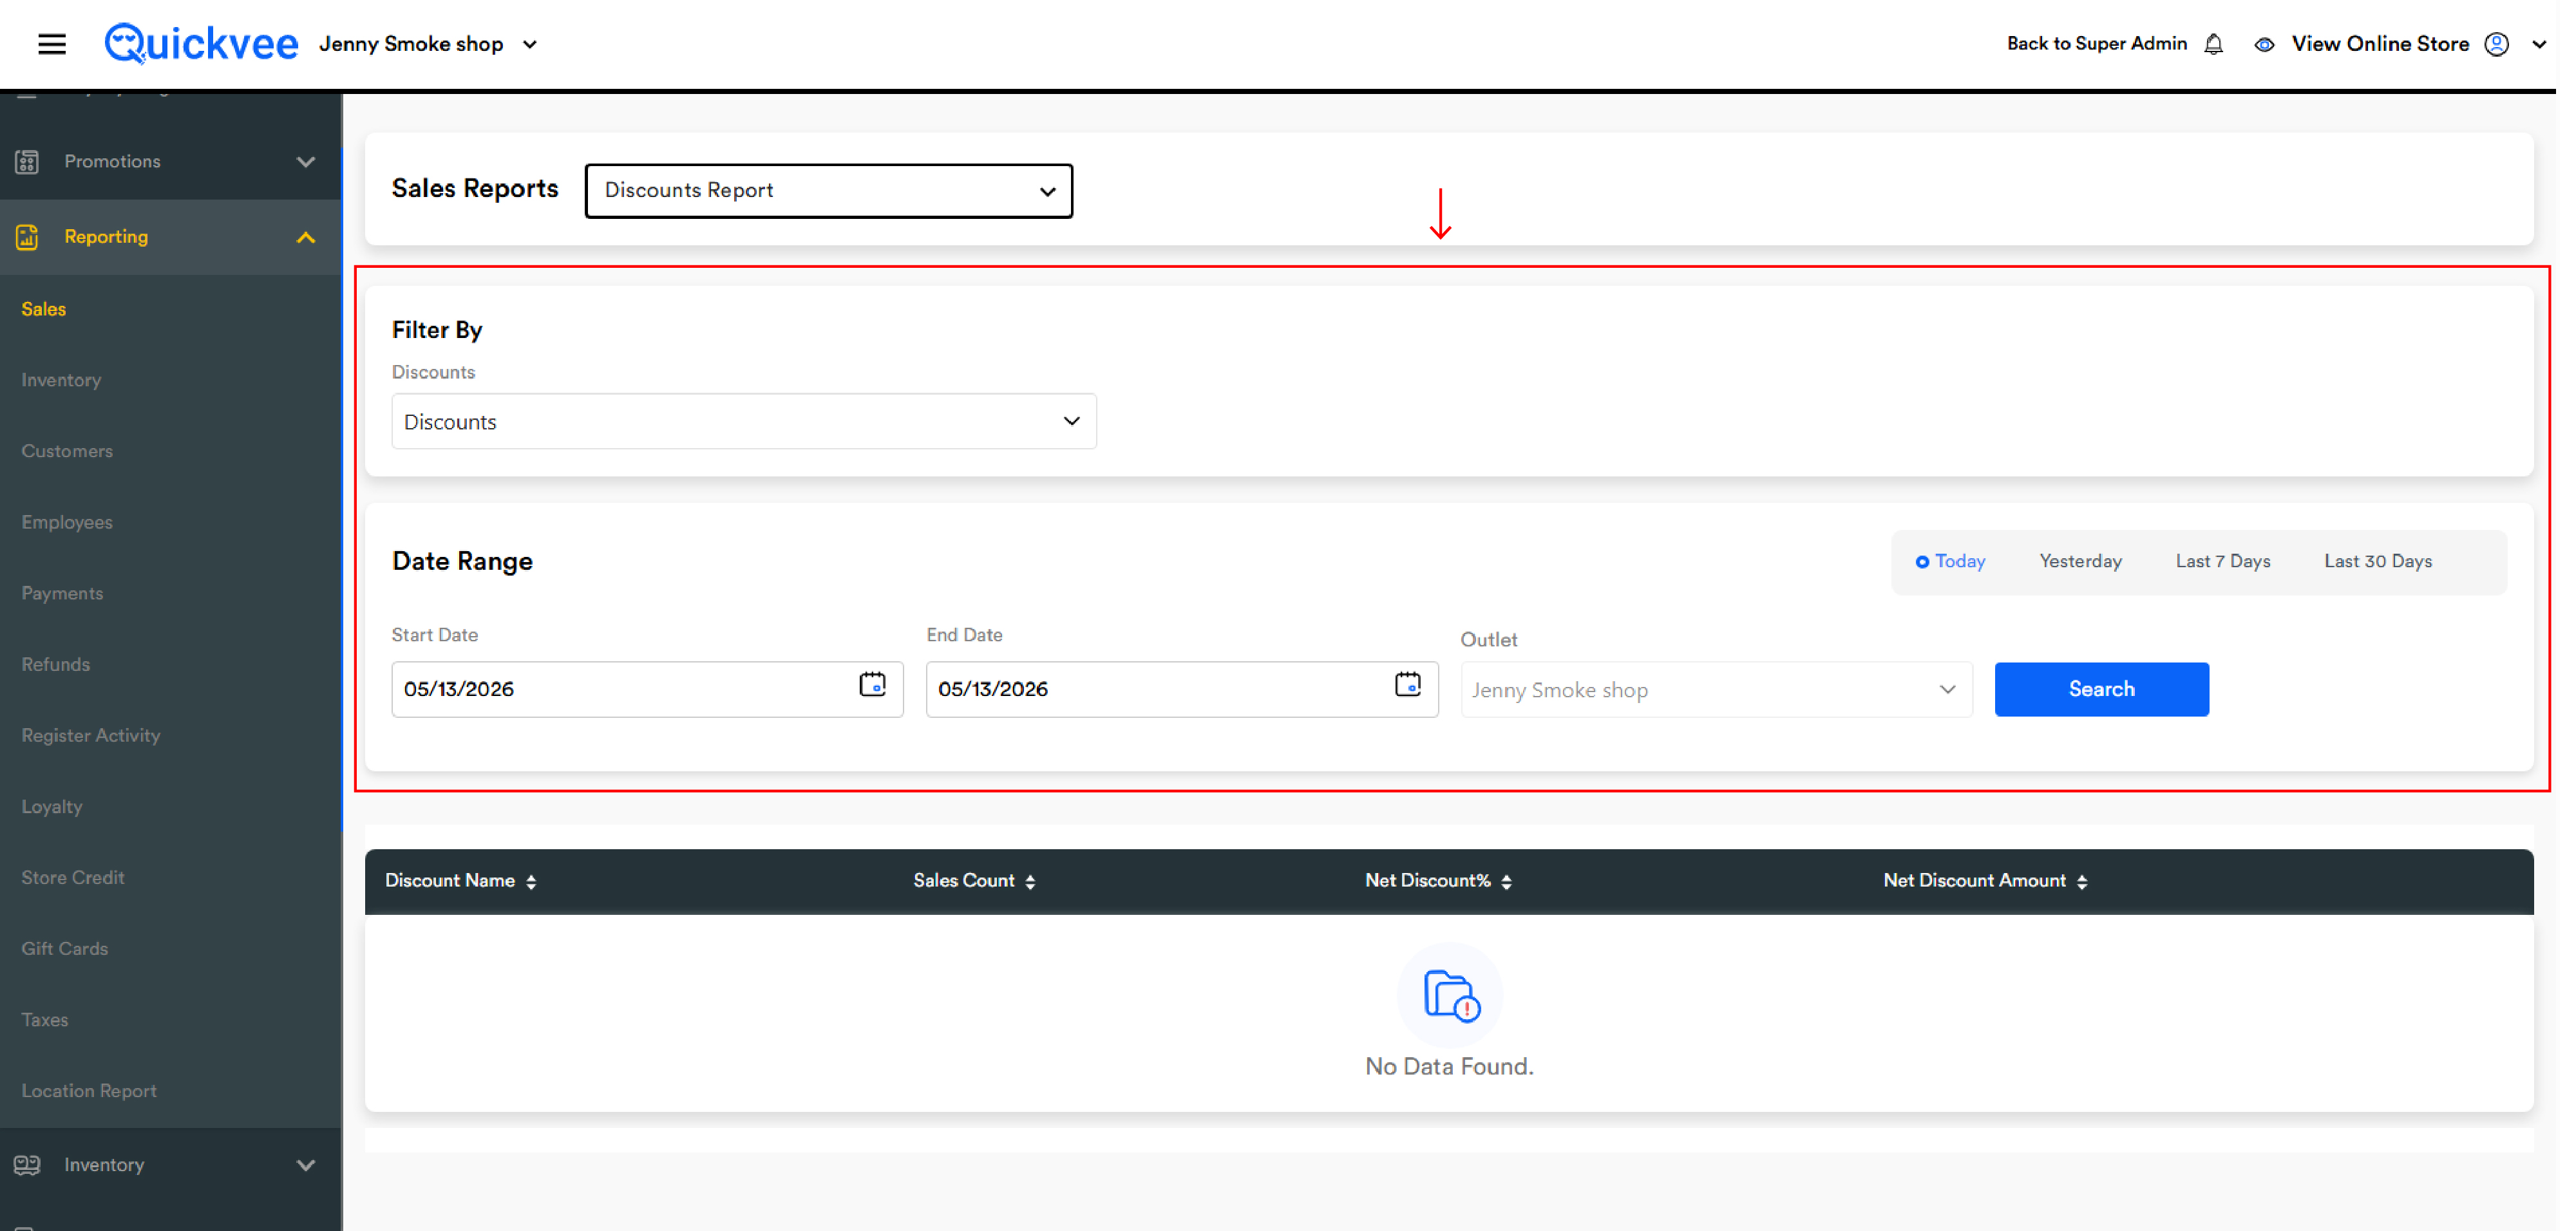This screenshot has width=2576, height=1231.
Task: Click the Sales Count column header
Action: point(963,880)
